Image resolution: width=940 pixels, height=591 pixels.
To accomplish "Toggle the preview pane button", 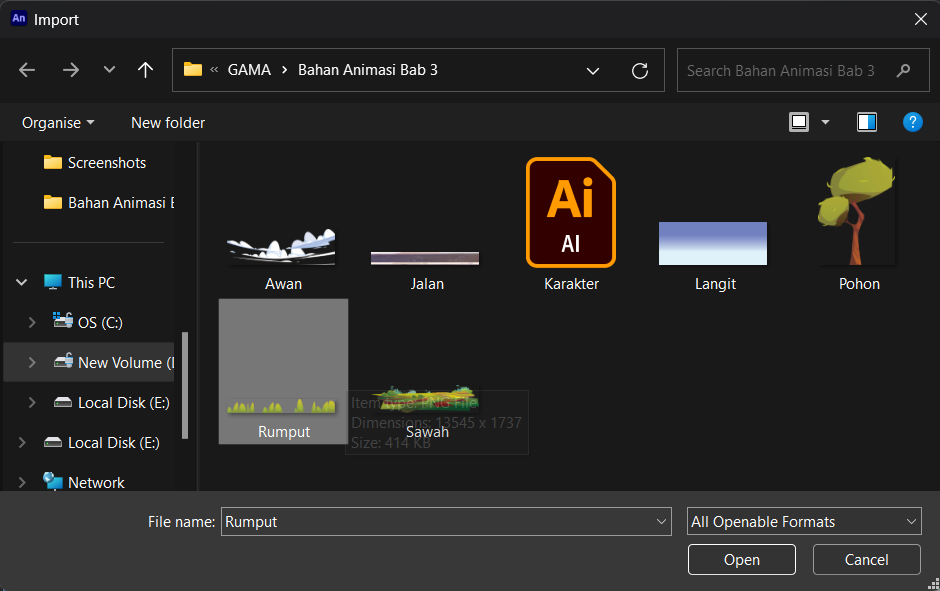I will (x=866, y=122).
